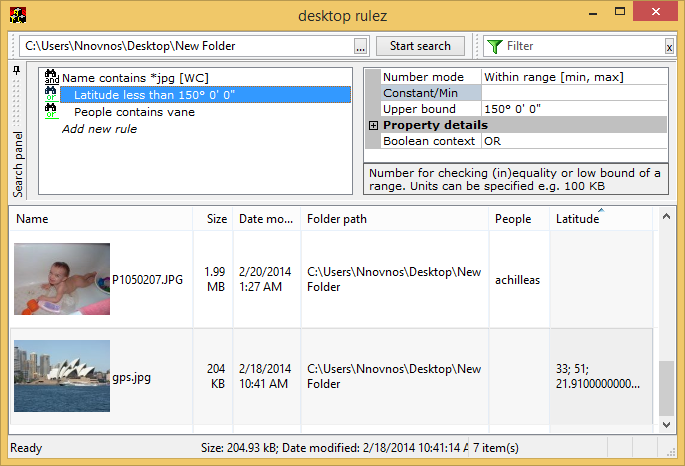685x466 pixels.
Task: Sort results by Latitude column header
Action: point(601,219)
